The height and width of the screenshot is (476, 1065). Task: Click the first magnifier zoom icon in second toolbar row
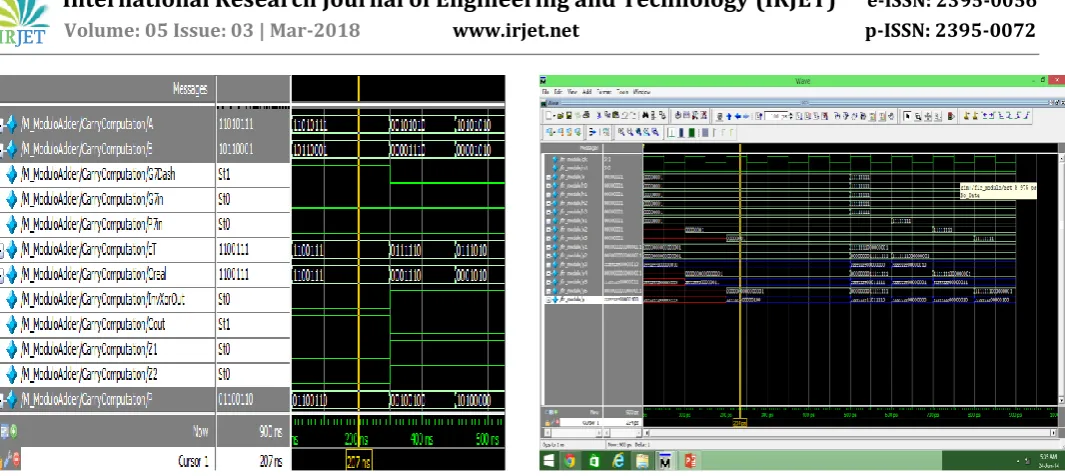coord(621,132)
